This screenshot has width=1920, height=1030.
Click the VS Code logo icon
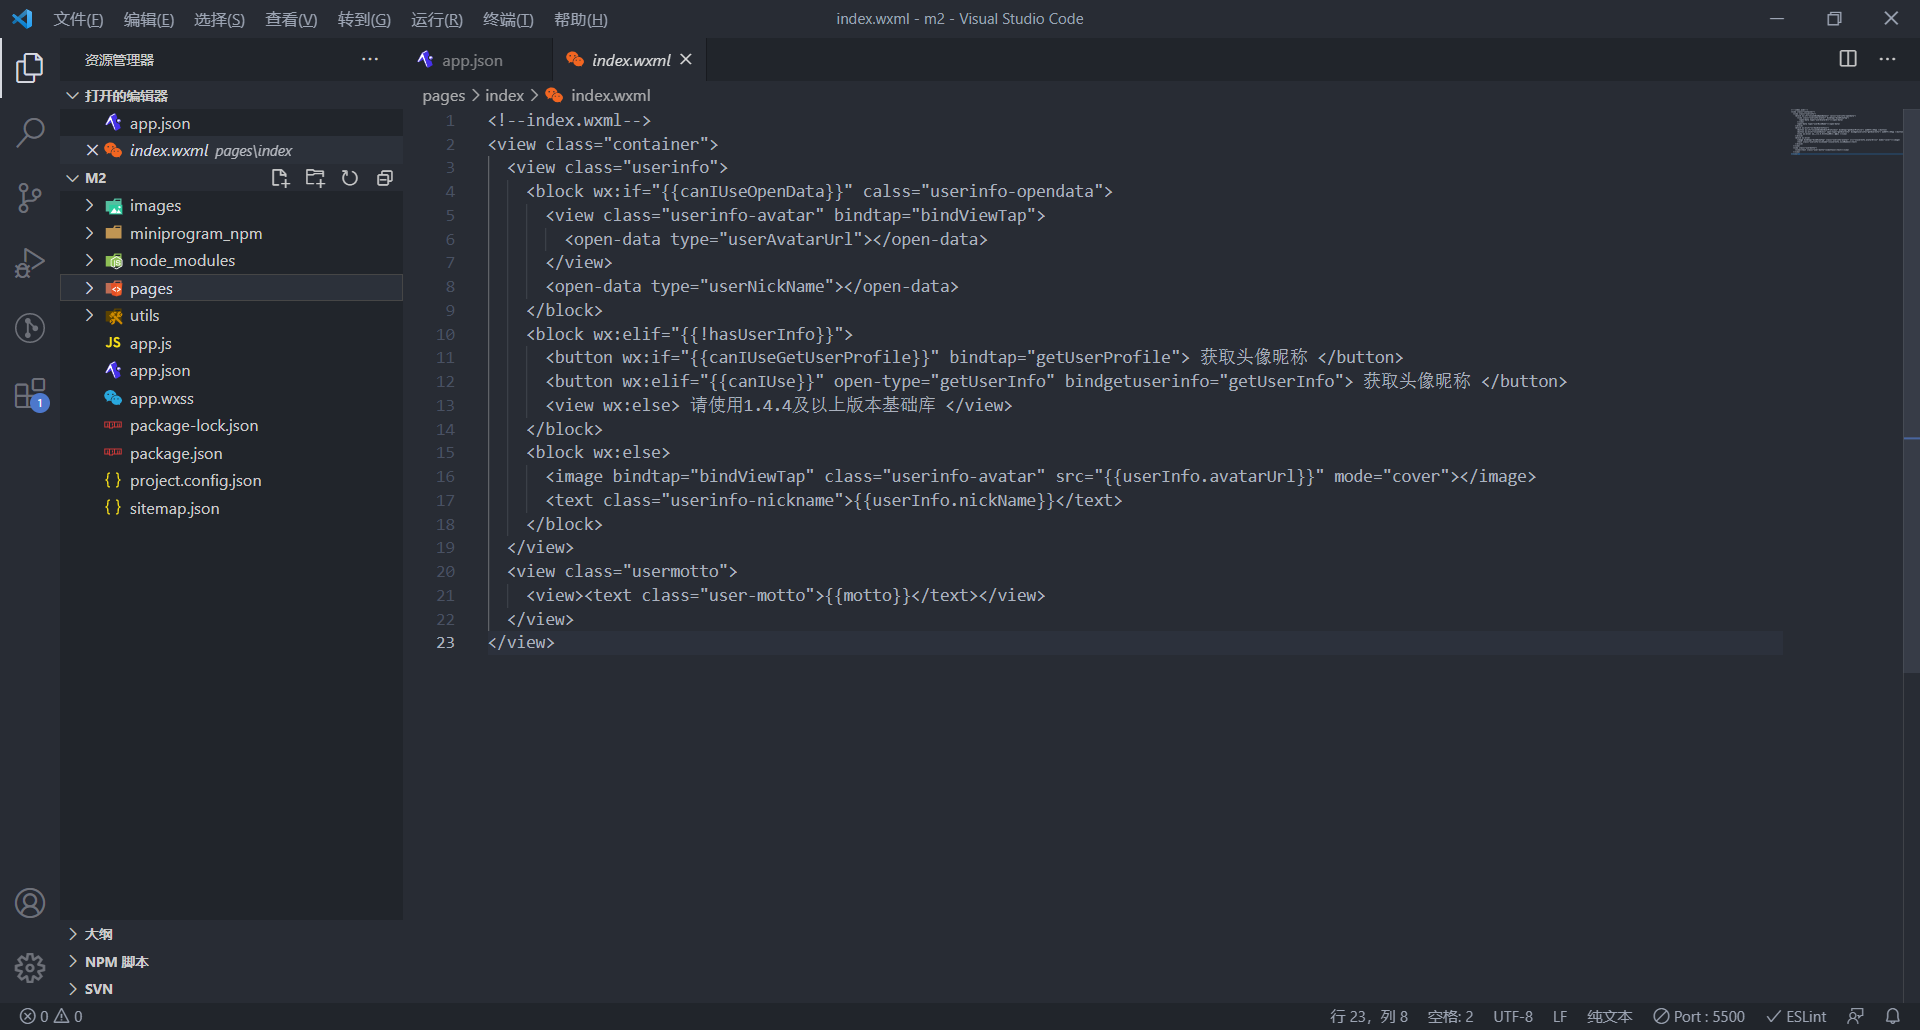click(22, 19)
